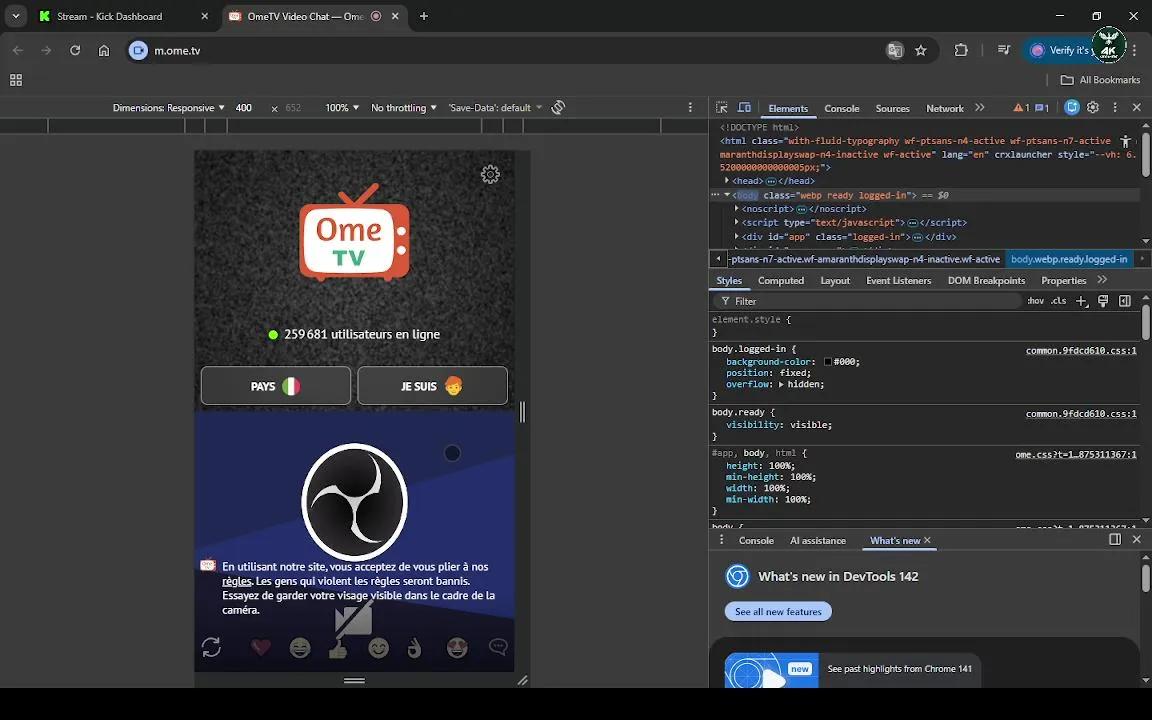This screenshot has height=720, width=1152.
Task: Click the refresh camera icon in OmeTV
Action: pos(211,647)
